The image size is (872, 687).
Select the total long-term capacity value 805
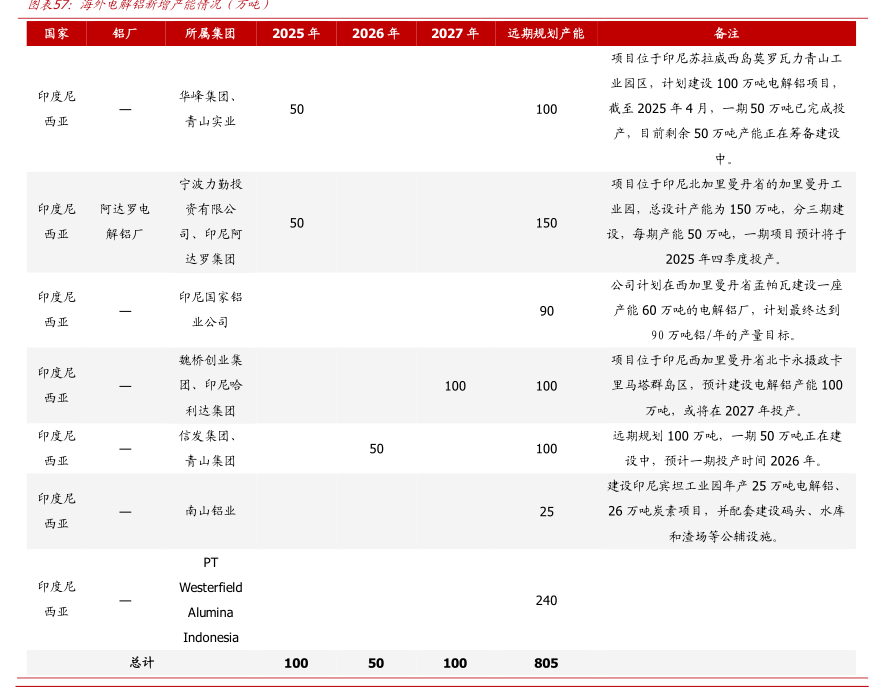click(x=546, y=663)
